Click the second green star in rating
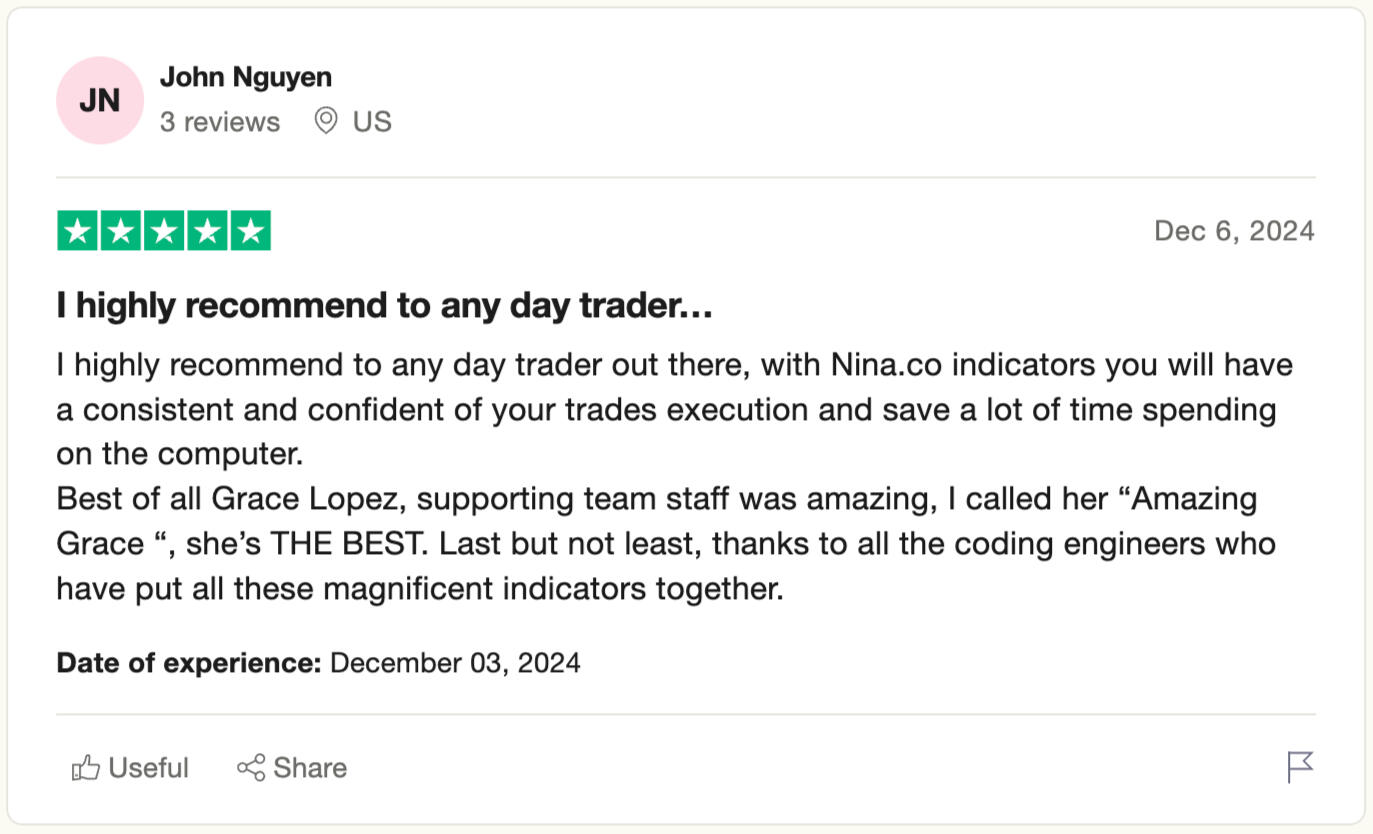Screen dimensions: 1373x834 [x=121, y=231]
